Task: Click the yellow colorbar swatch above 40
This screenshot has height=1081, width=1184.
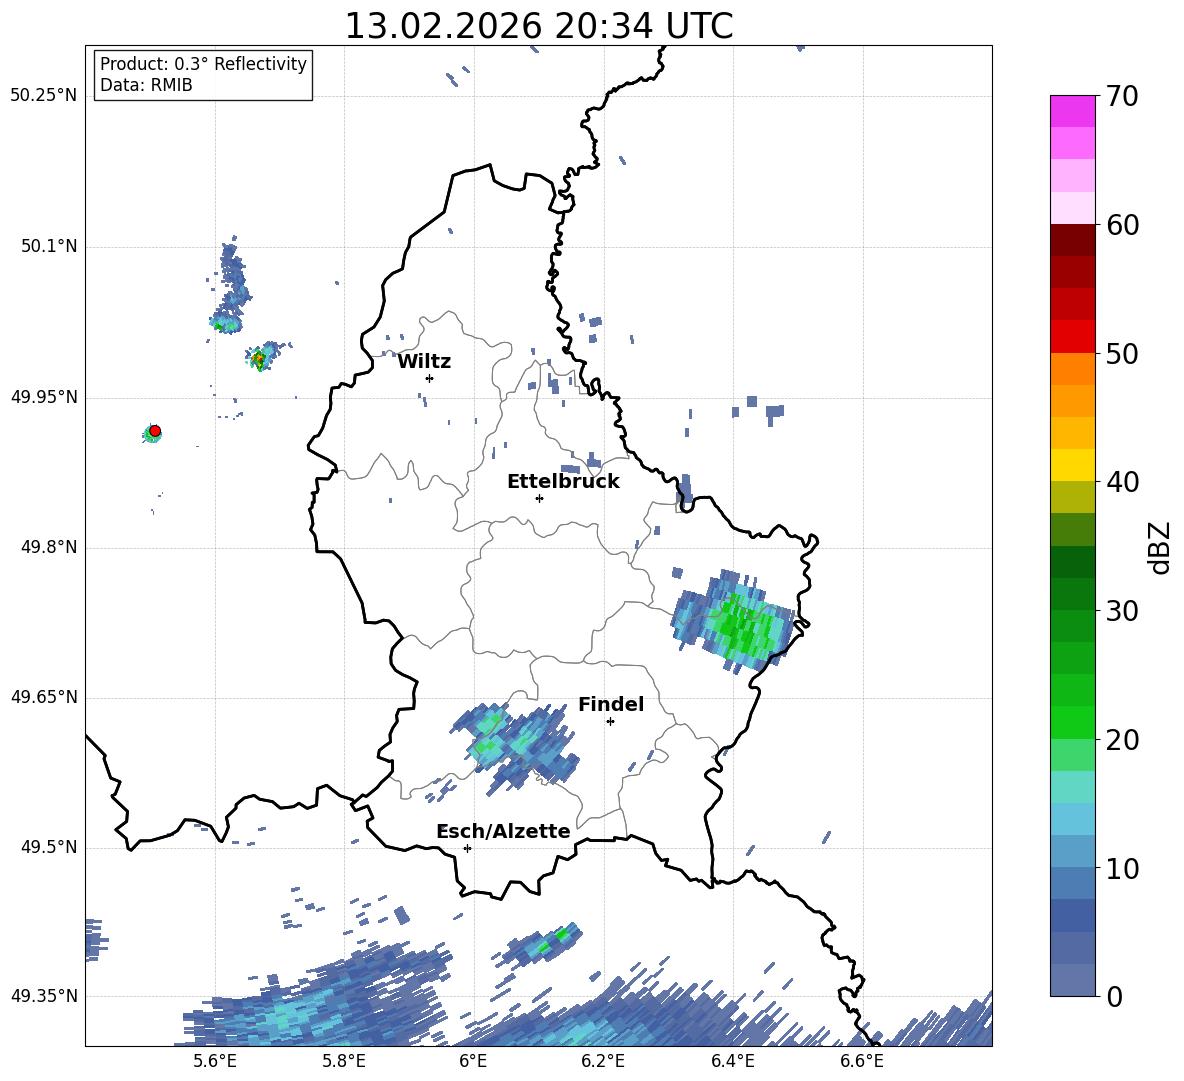Action: tap(1072, 465)
